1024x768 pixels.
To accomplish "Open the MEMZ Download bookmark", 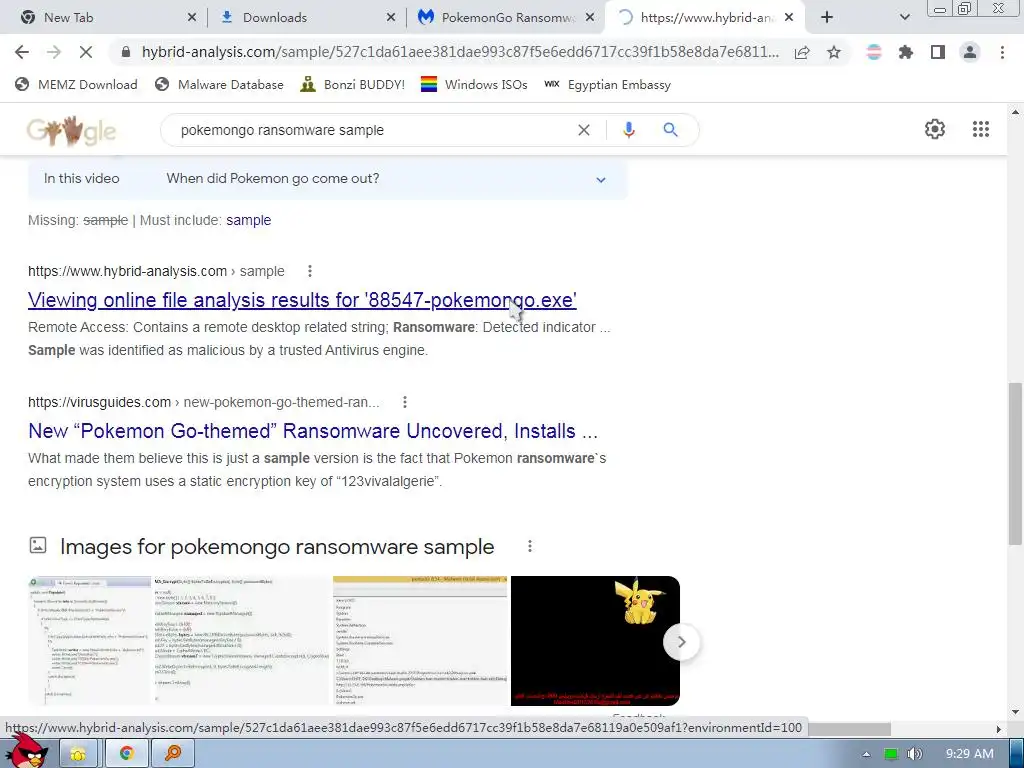I will [x=76, y=85].
